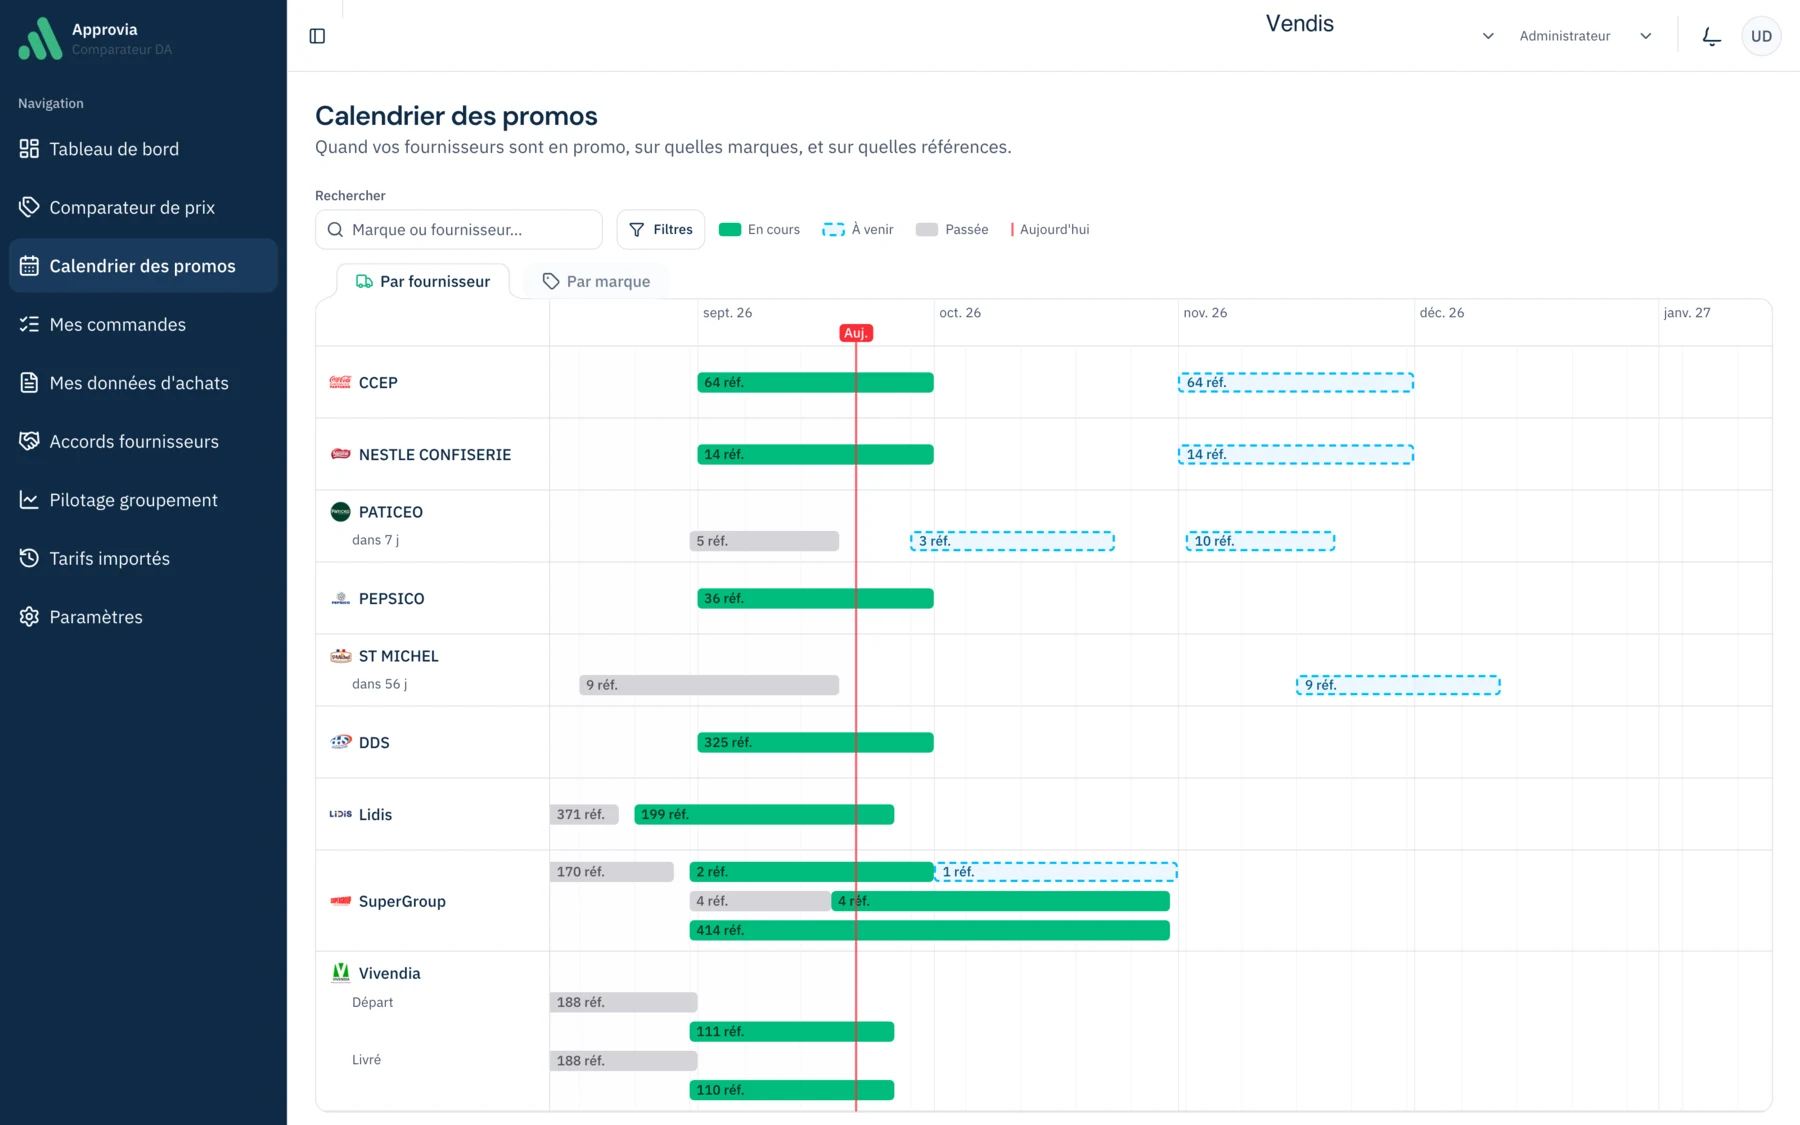Click the Paramètres gear icon
The image size is (1800, 1125).
click(x=29, y=617)
